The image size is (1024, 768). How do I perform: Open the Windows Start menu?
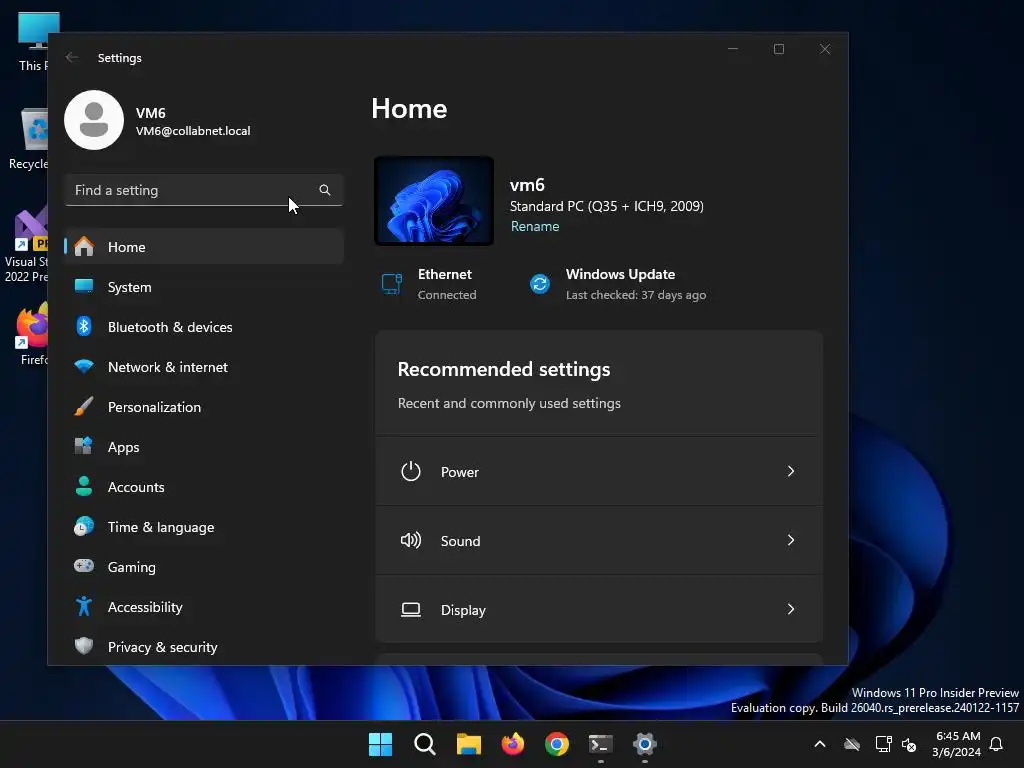pyautogui.click(x=380, y=744)
